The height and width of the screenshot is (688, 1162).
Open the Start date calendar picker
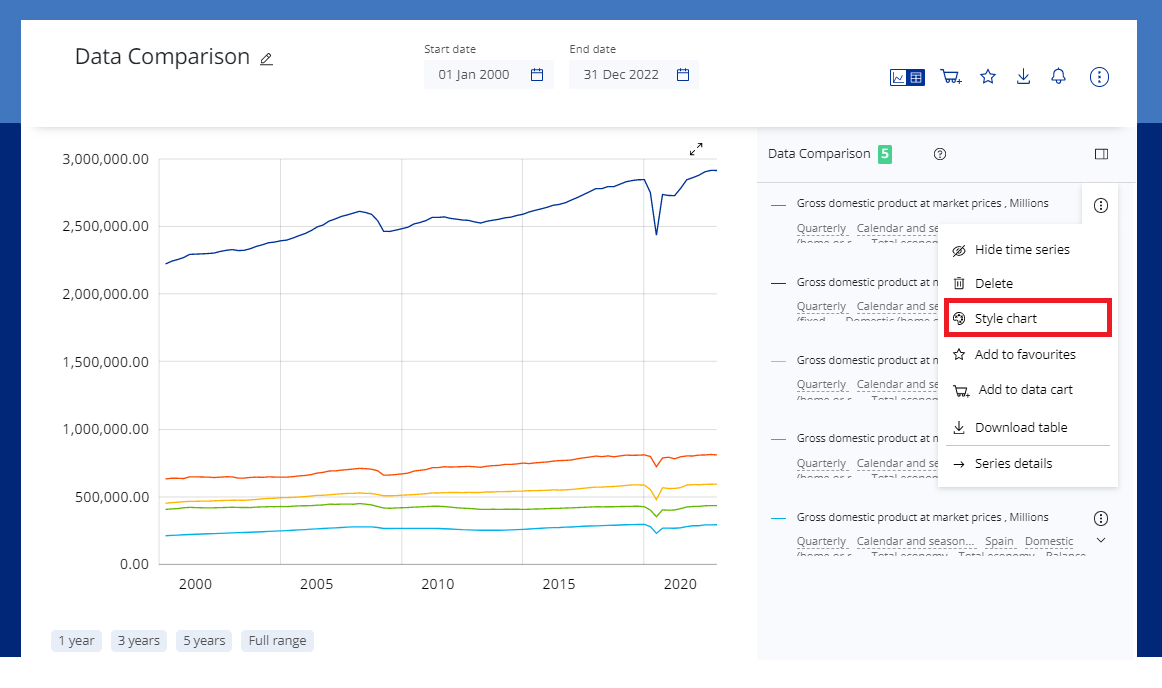(x=537, y=74)
